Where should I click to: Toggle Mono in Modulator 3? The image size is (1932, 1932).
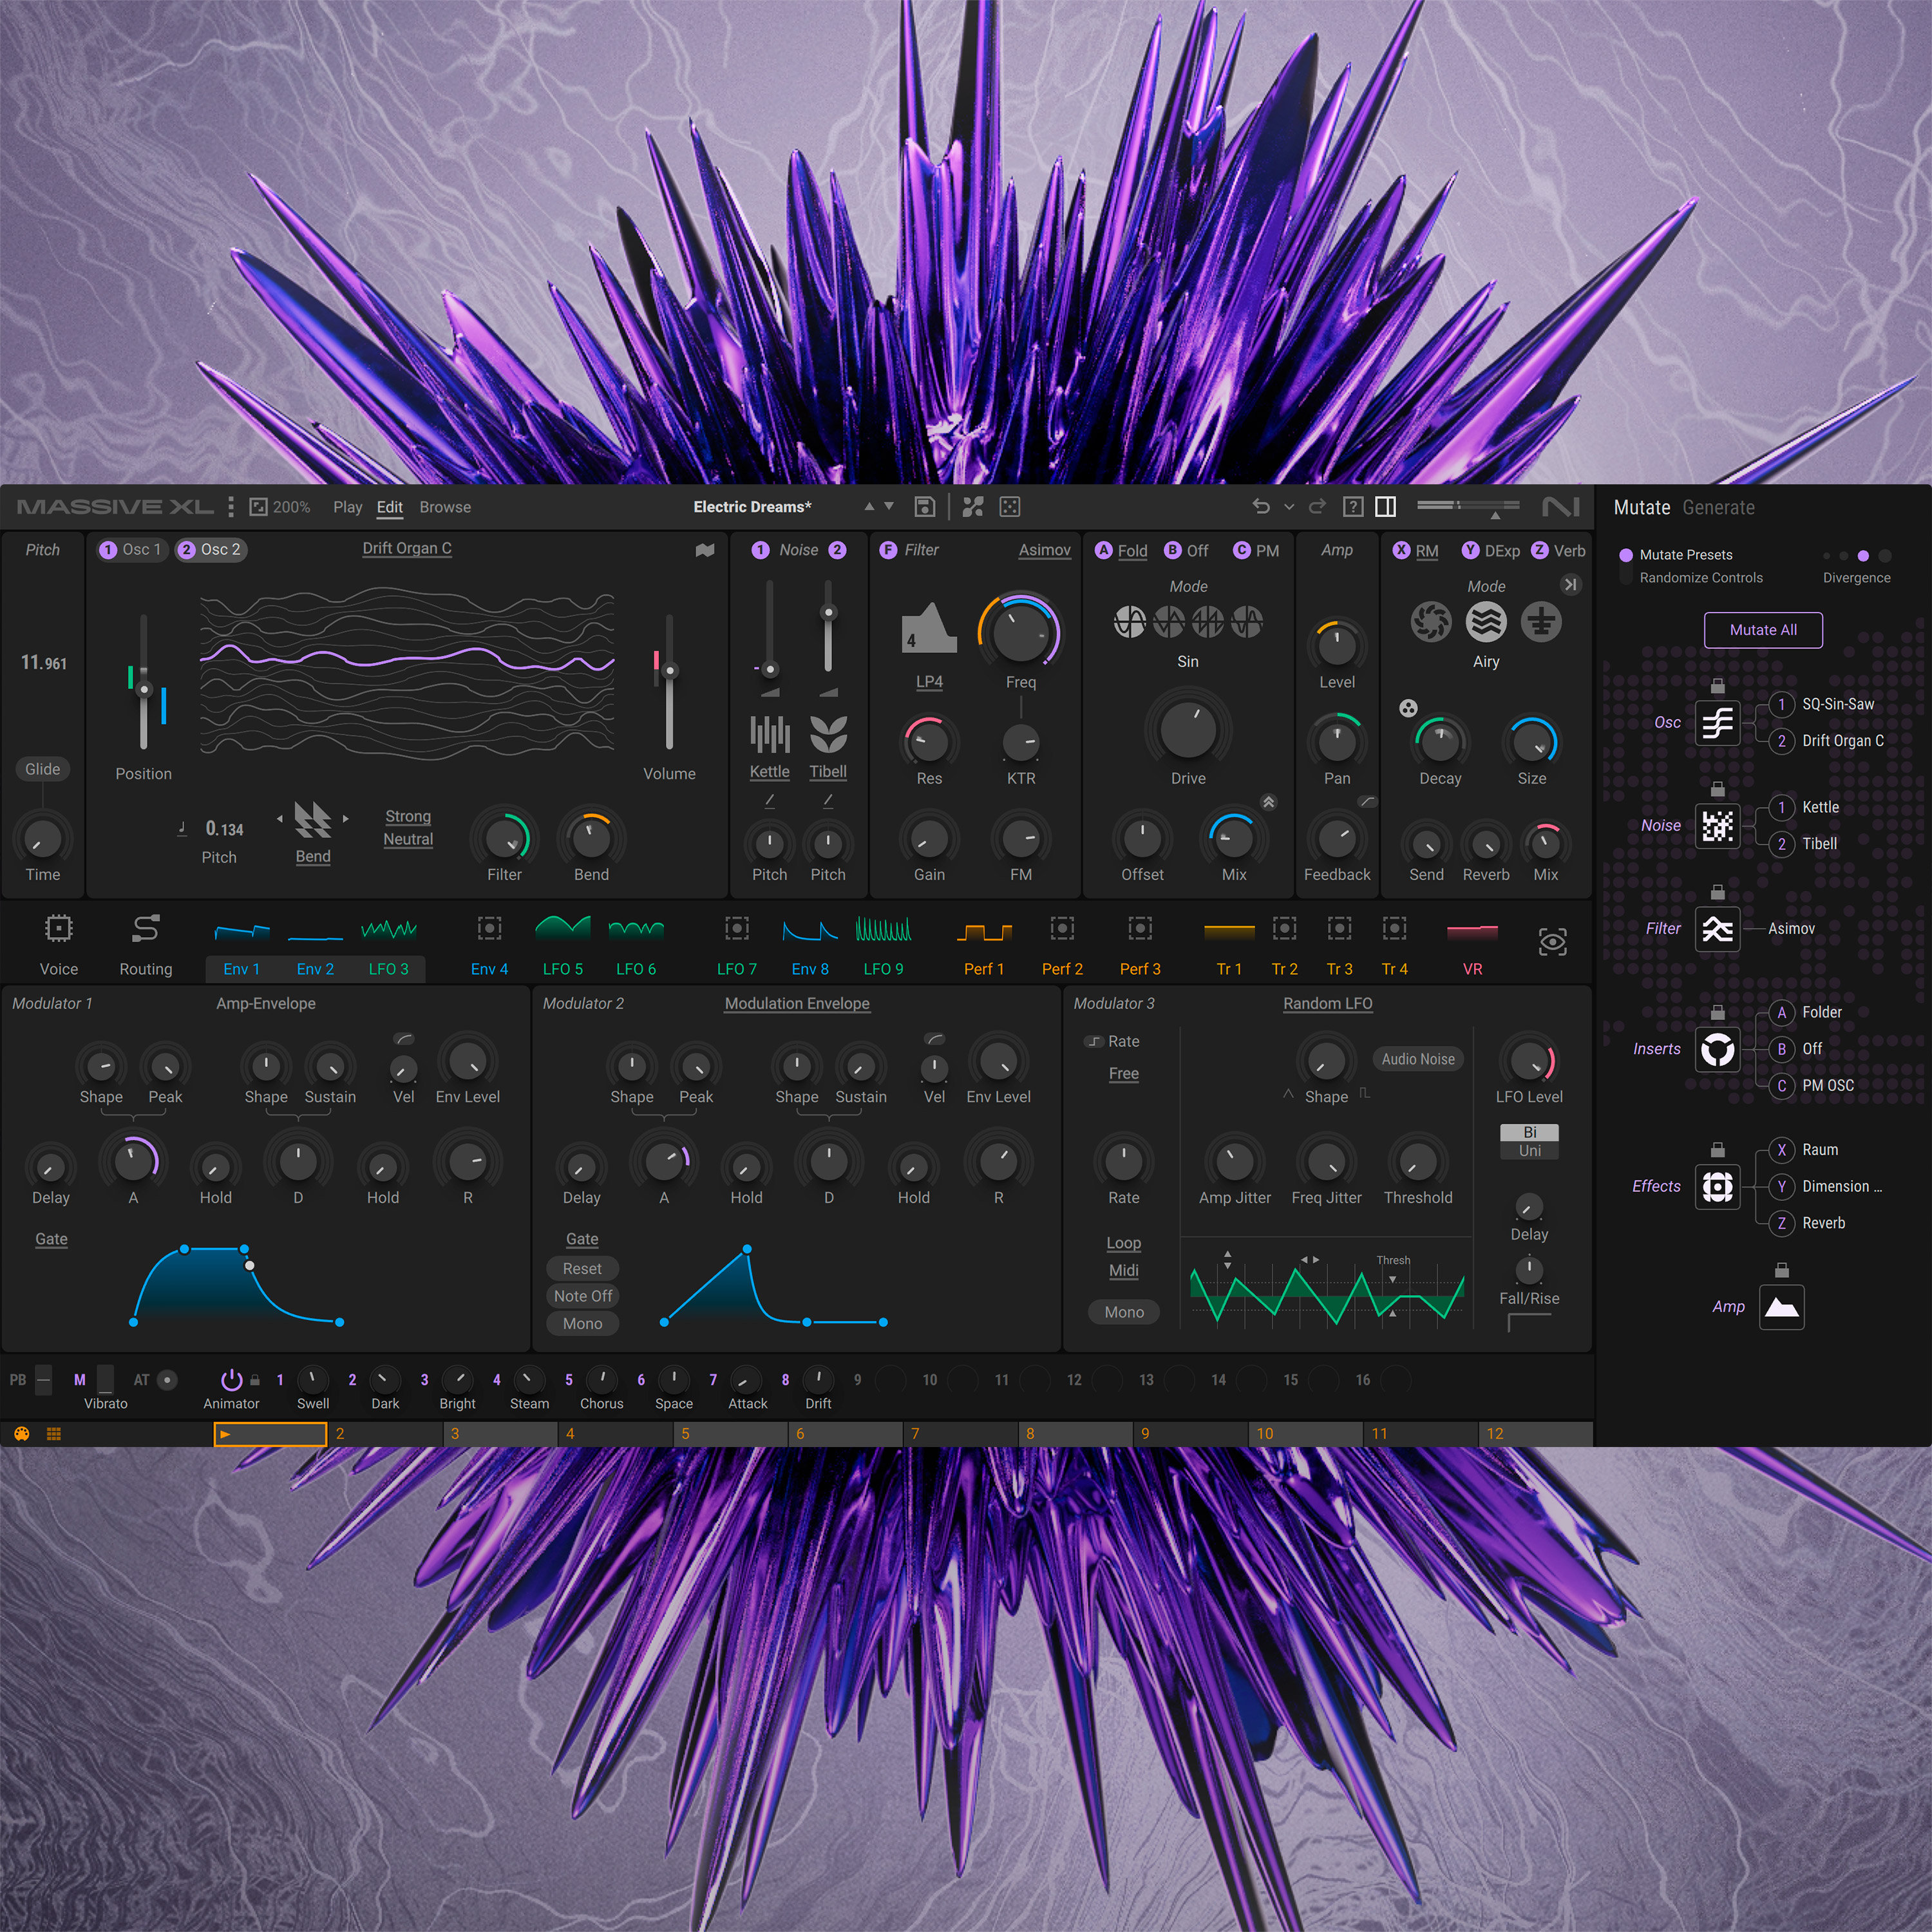(x=1124, y=1312)
